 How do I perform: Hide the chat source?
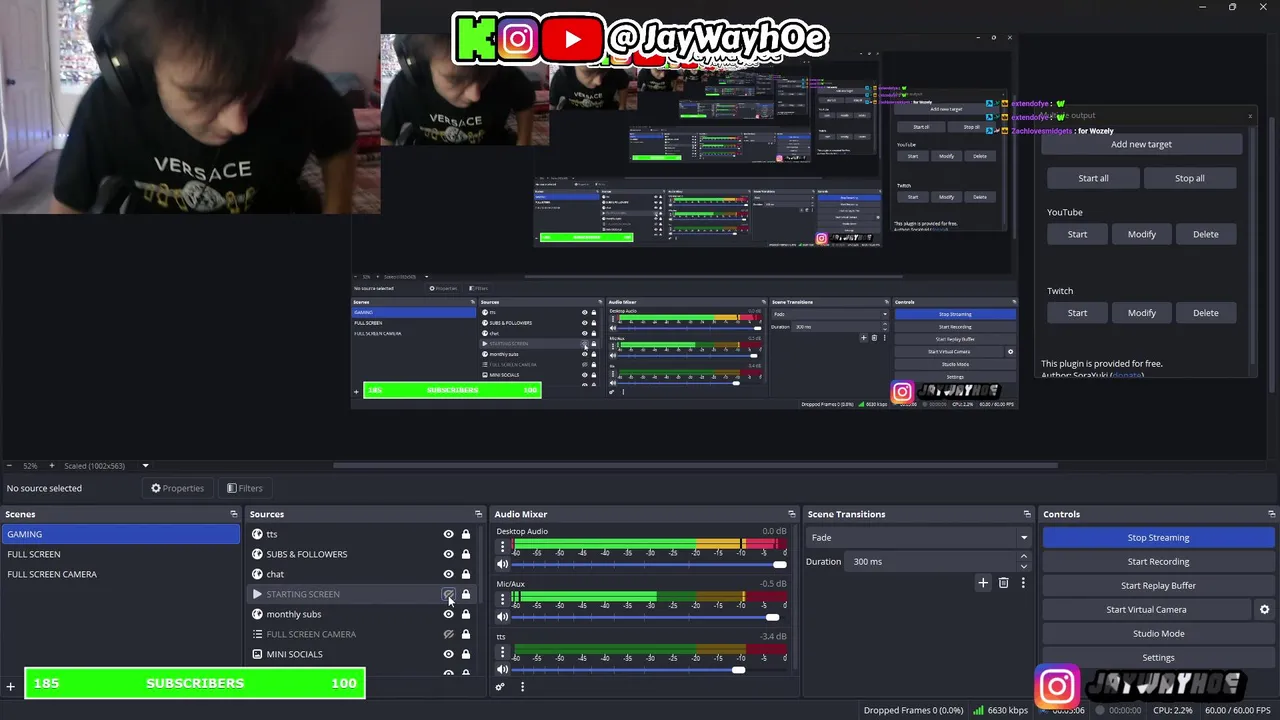(x=448, y=574)
